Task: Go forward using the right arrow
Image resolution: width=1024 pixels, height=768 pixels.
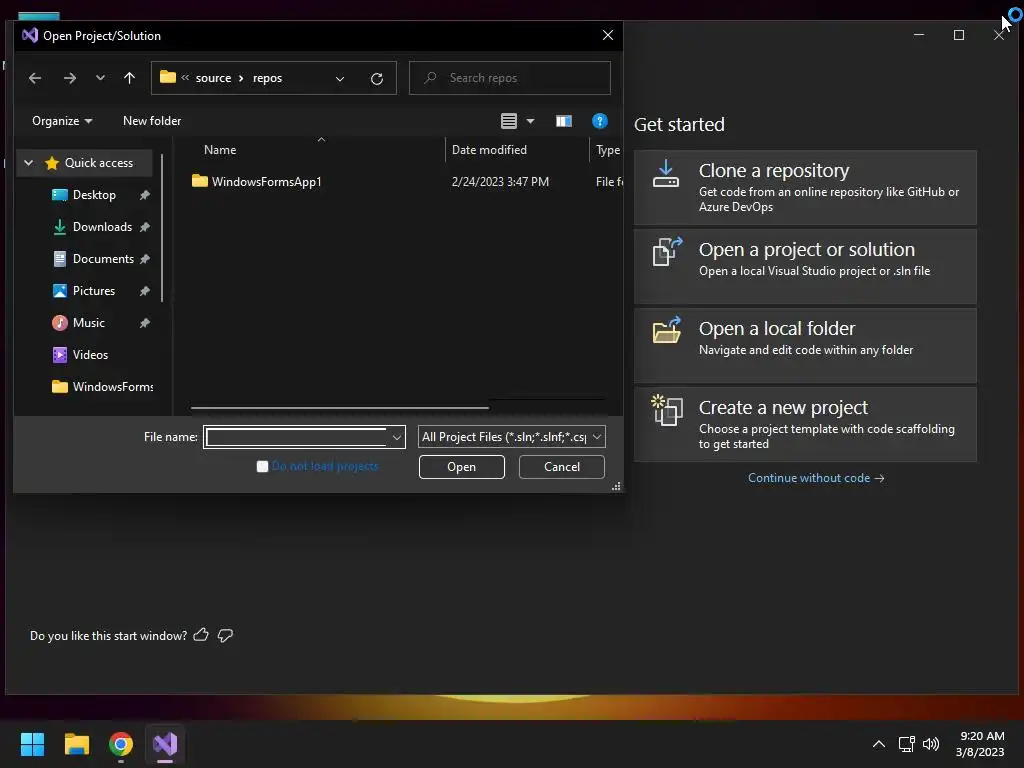Action: click(70, 78)
